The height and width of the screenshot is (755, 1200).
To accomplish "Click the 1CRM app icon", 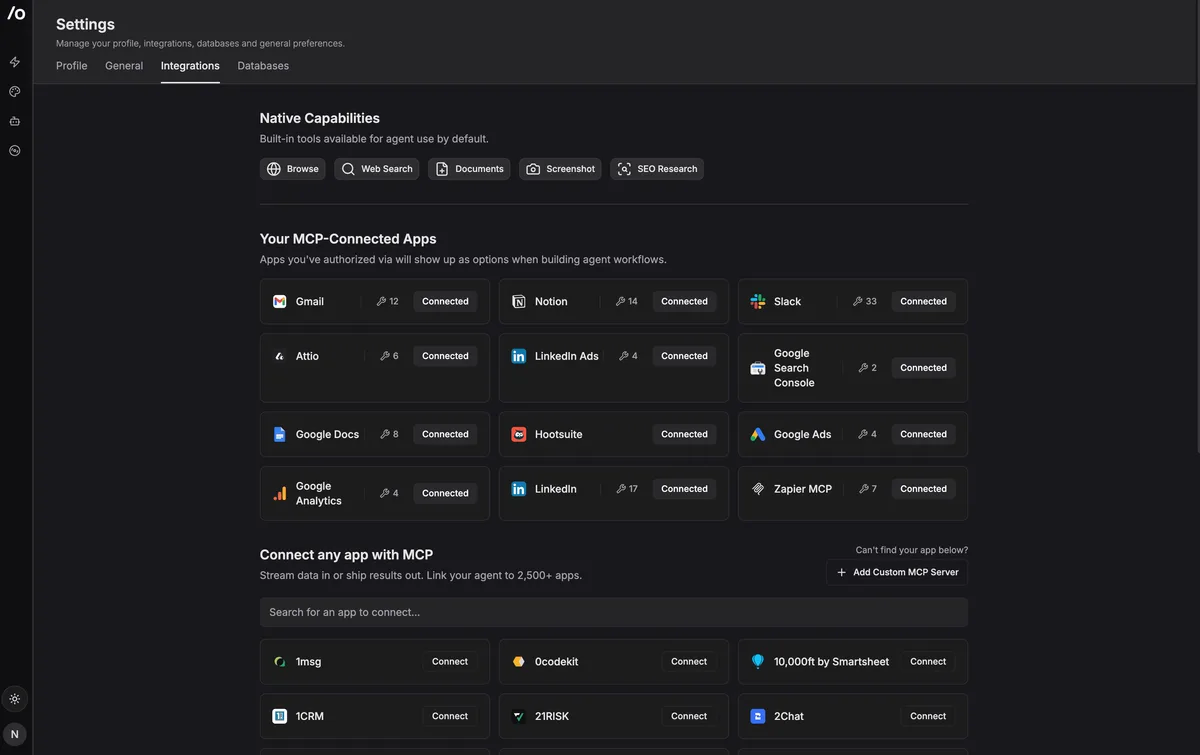I will click(x=280, y=716).
